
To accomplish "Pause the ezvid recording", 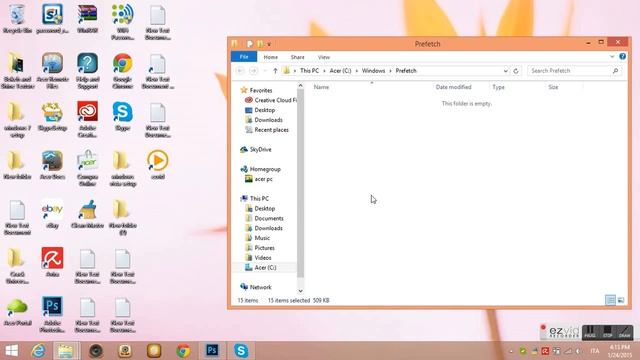I will pyautogui.click(x=590, y=332).
